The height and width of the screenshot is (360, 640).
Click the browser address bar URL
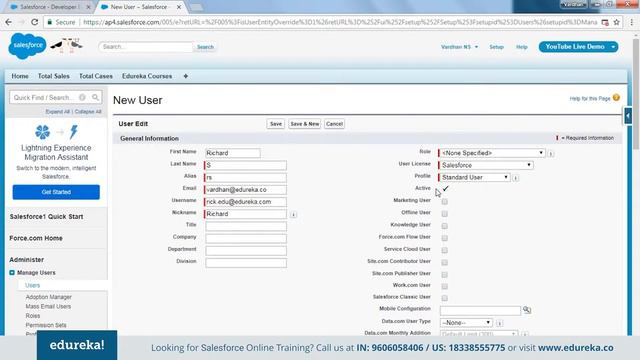point(340,22)
